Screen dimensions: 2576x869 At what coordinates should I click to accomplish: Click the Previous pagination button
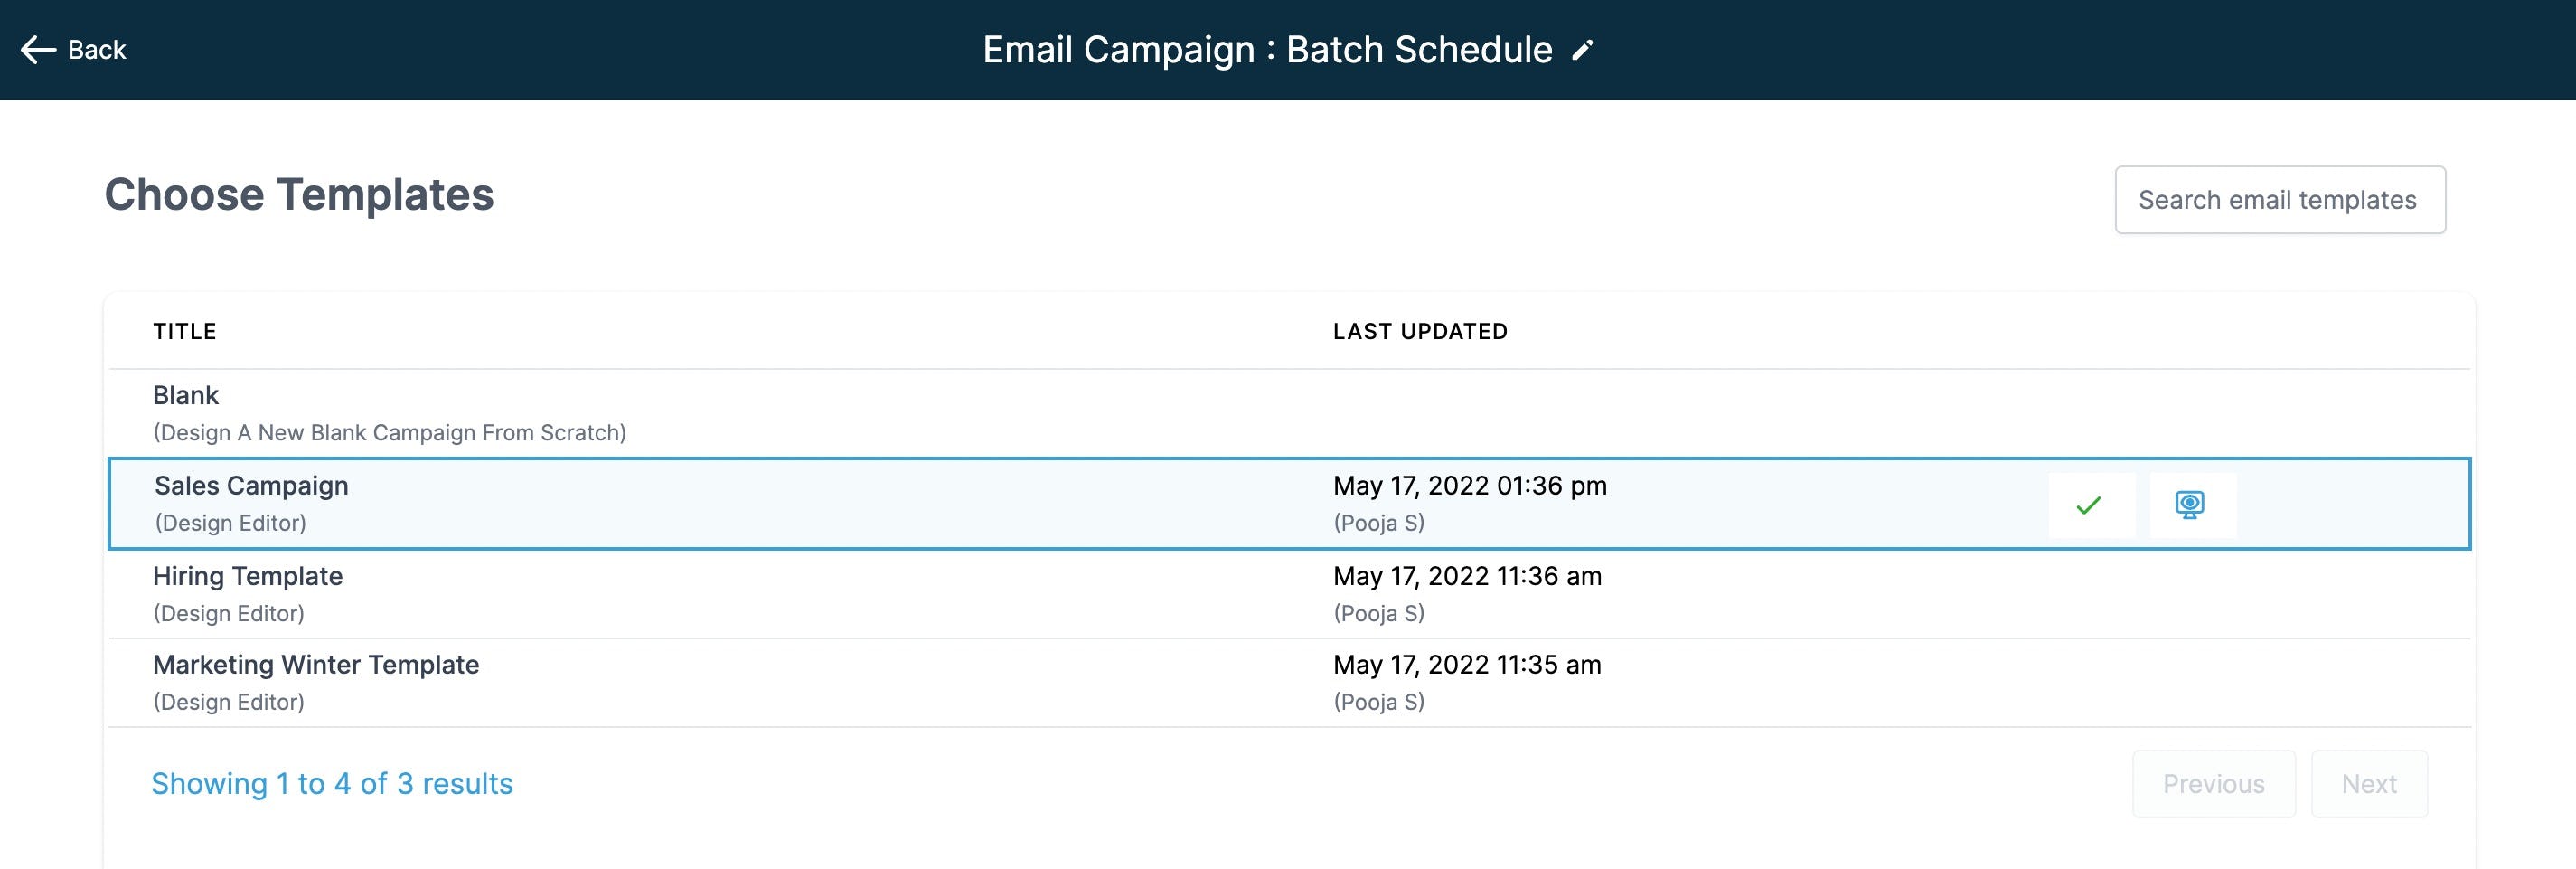(x=2213, y=784)
